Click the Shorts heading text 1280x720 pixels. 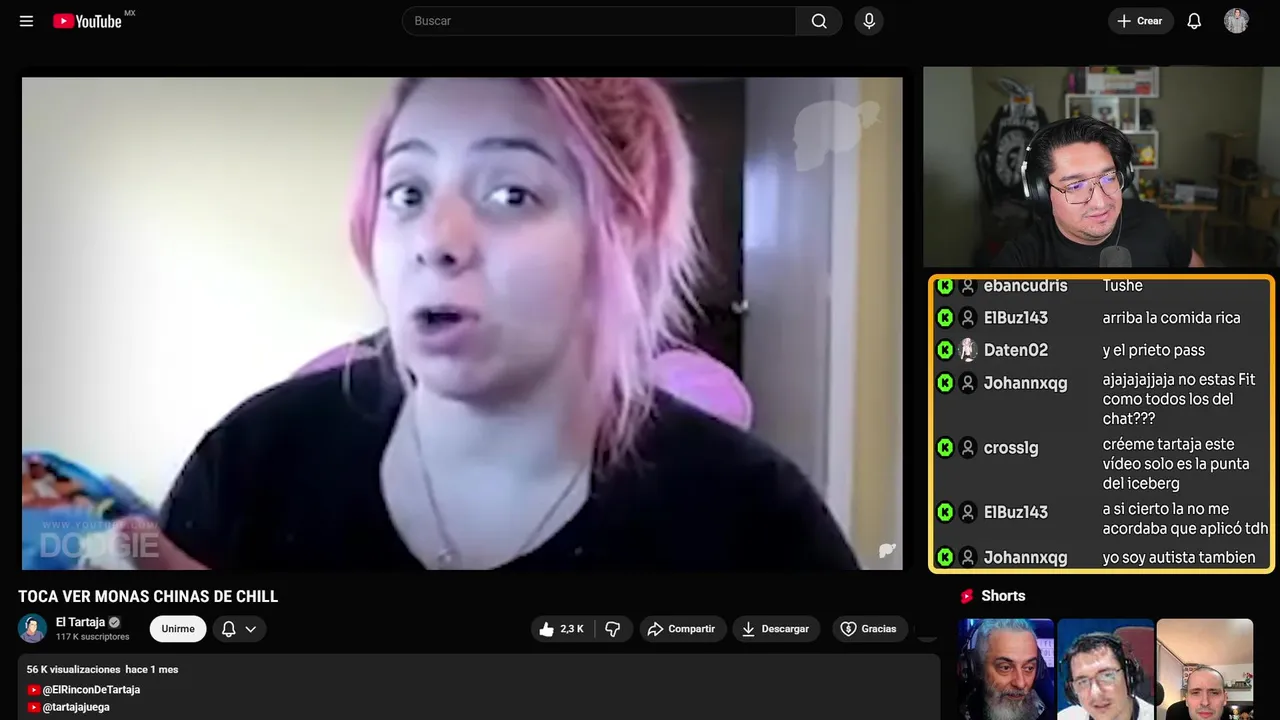click(1003, 596)
